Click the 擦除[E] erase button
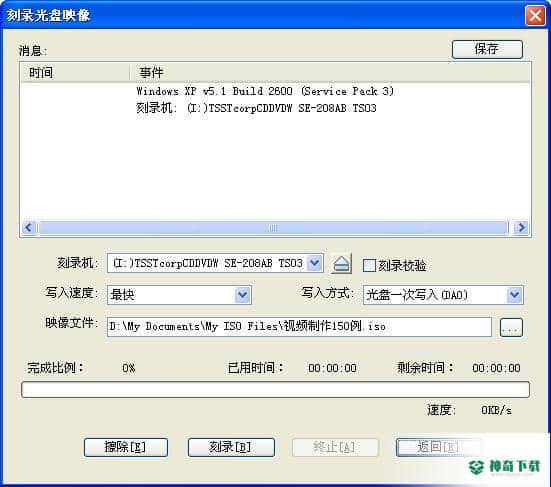Screen dimensions: 551x487 pyautogui.click(x=126, y=447)
